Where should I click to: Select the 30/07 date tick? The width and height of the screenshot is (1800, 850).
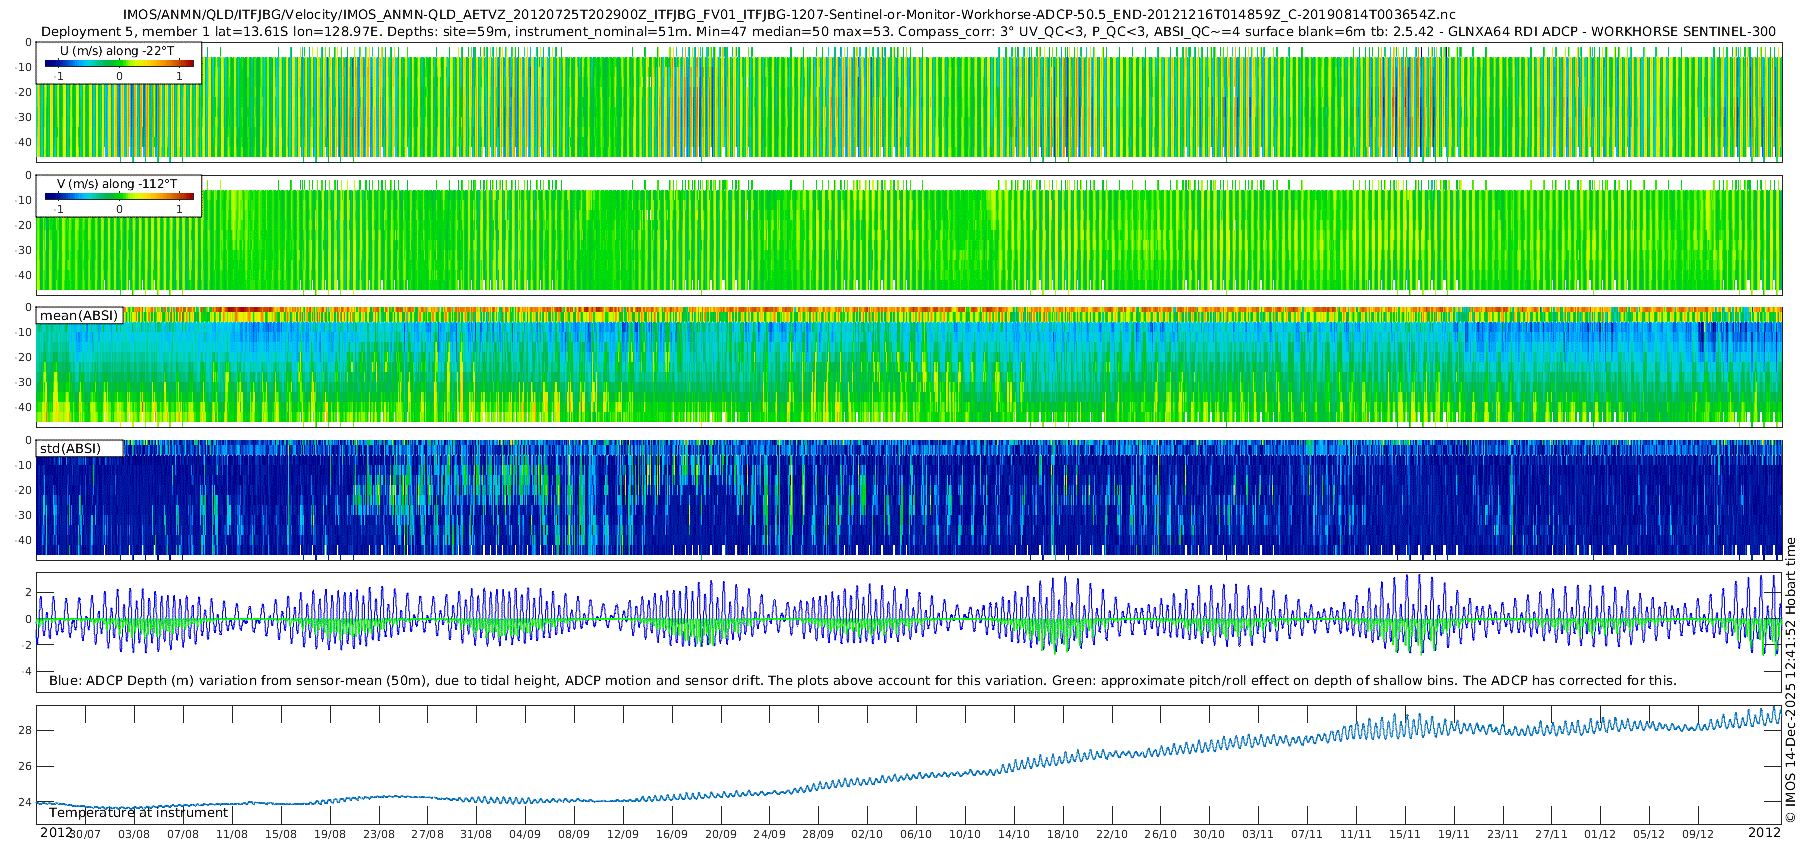[x=85, y=834]
